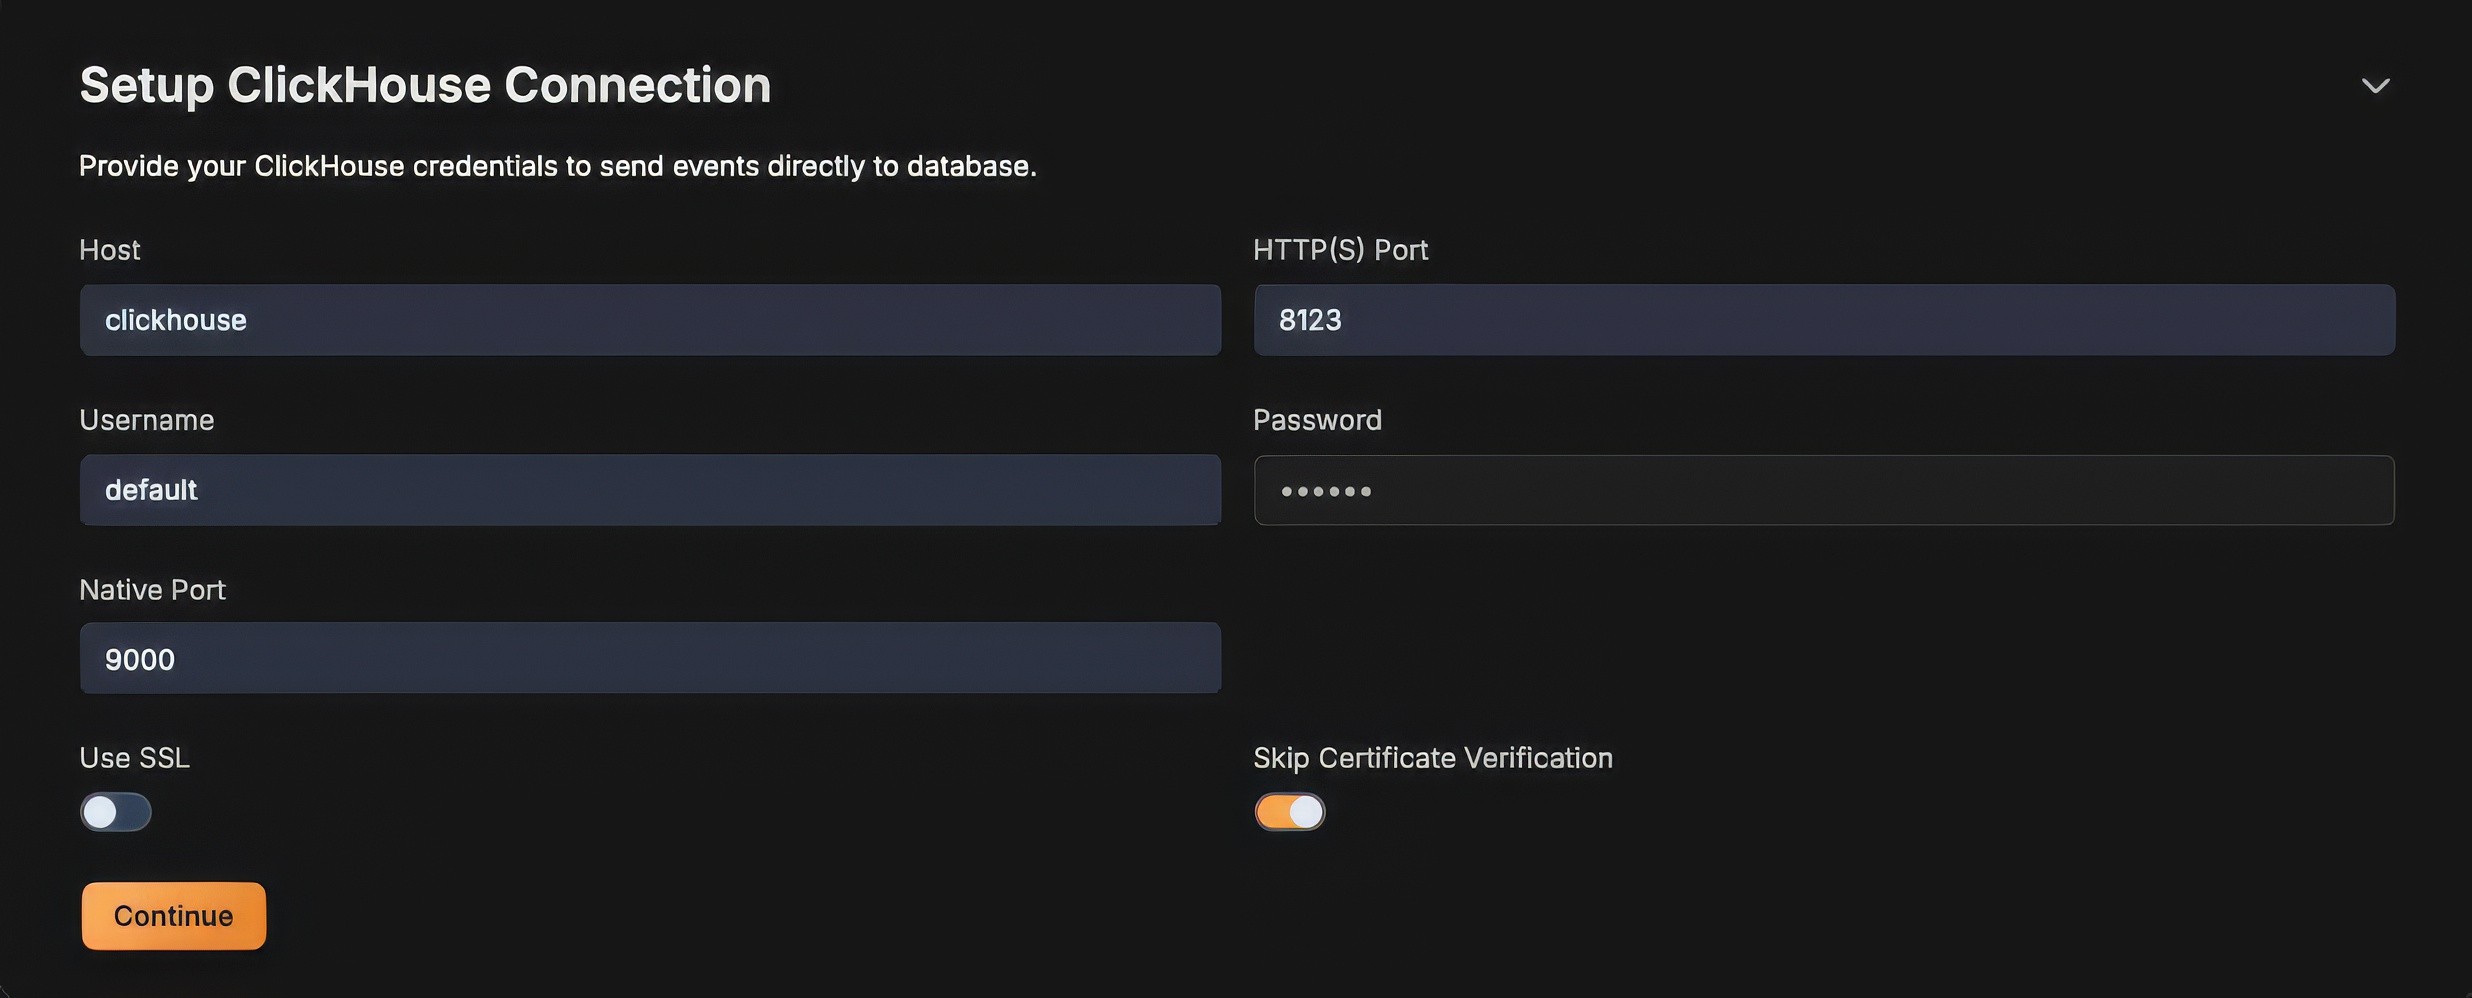The width and height of the screenshot is (2472, 998).
Task: Click the ClickHouse credentials description text
Action: click(x=557, y=166)
